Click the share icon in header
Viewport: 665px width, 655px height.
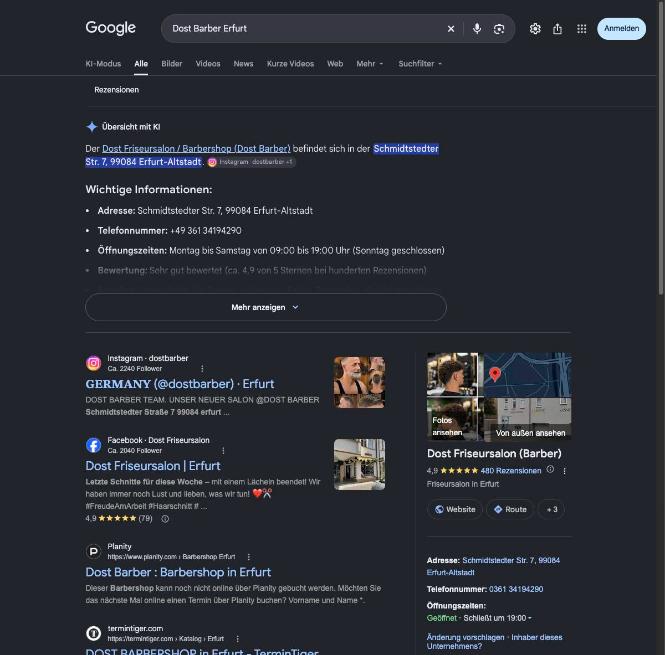557,28
